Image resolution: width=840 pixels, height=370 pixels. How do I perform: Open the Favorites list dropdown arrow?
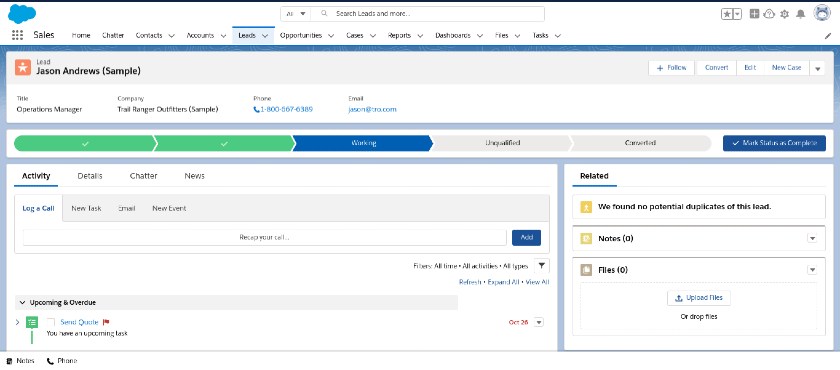[x=737, y=14]
